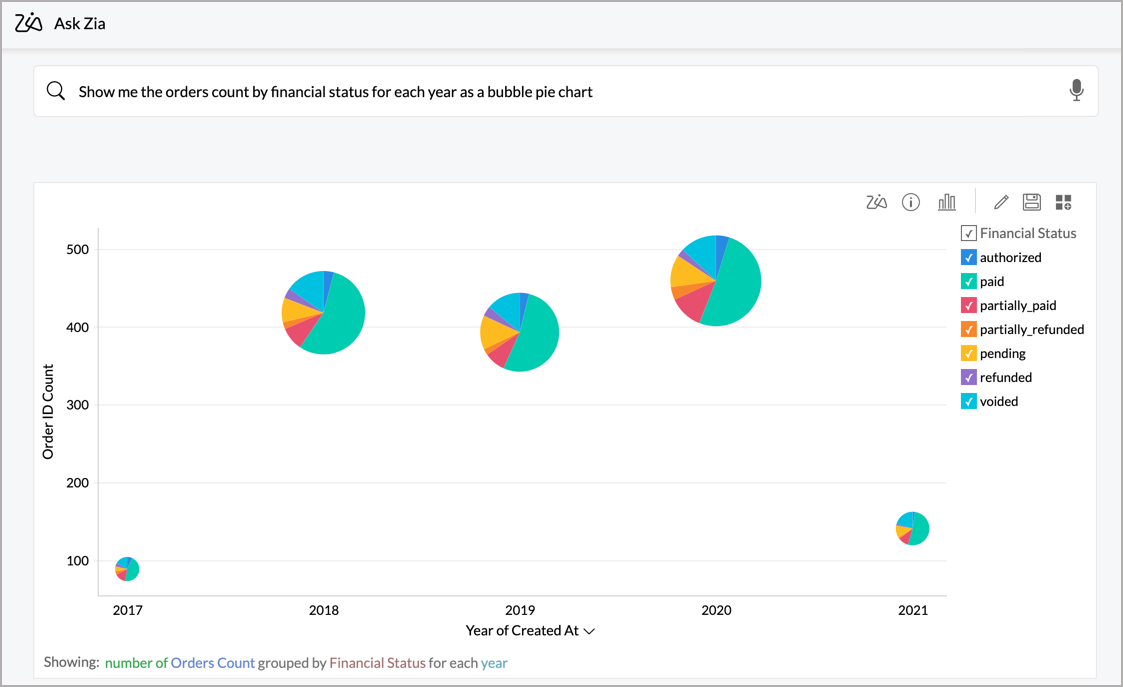Screen dimensions: 1123x687
Task: Toggle the voided legend checkbox
Action: 968,402
